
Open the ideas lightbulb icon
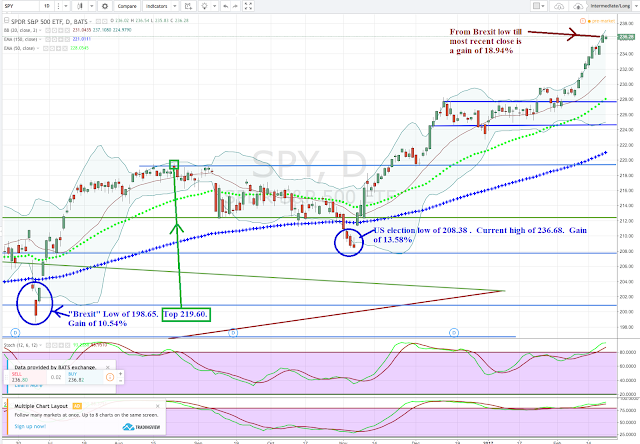pyautogui.click(x=204, y=6)
